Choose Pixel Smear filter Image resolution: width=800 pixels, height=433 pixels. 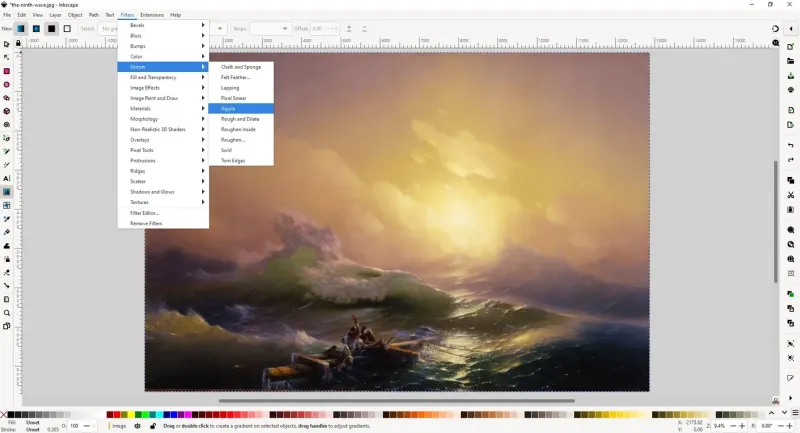click(241, 98)
